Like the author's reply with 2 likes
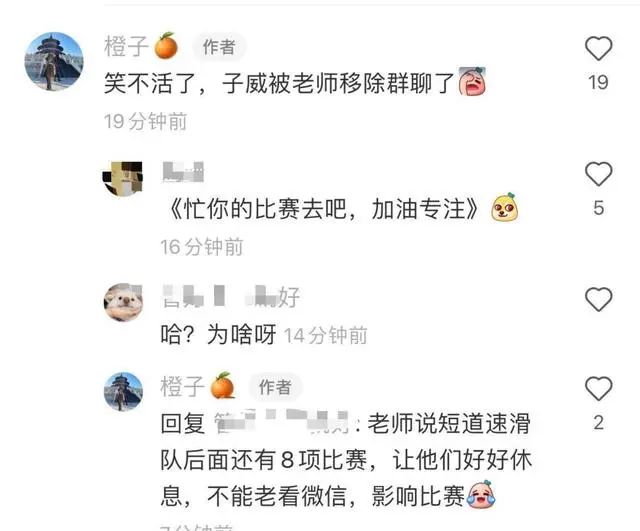The width and height of the screenshot is (640, 531). pyautogui.click(x=598, y=388)
